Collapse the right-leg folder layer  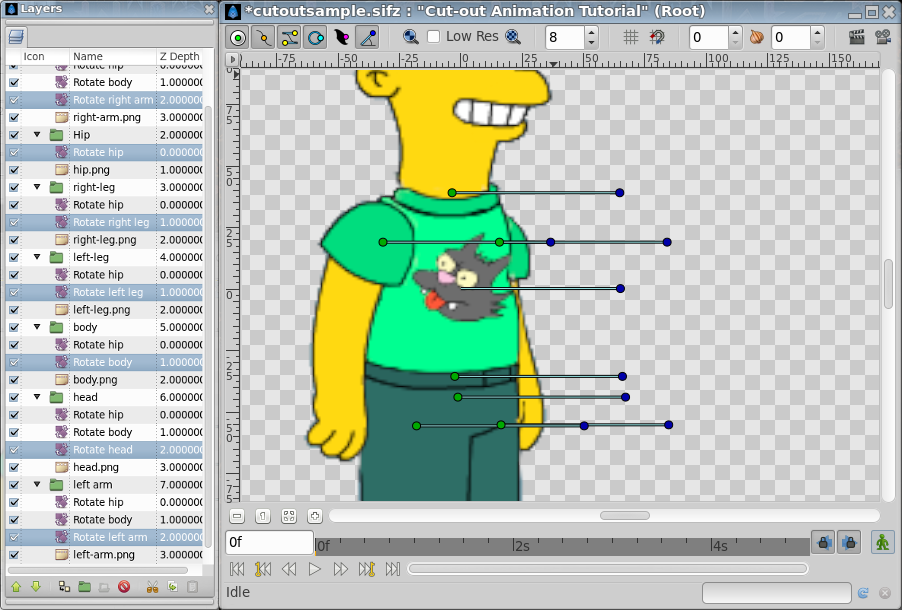pos(37,187)
